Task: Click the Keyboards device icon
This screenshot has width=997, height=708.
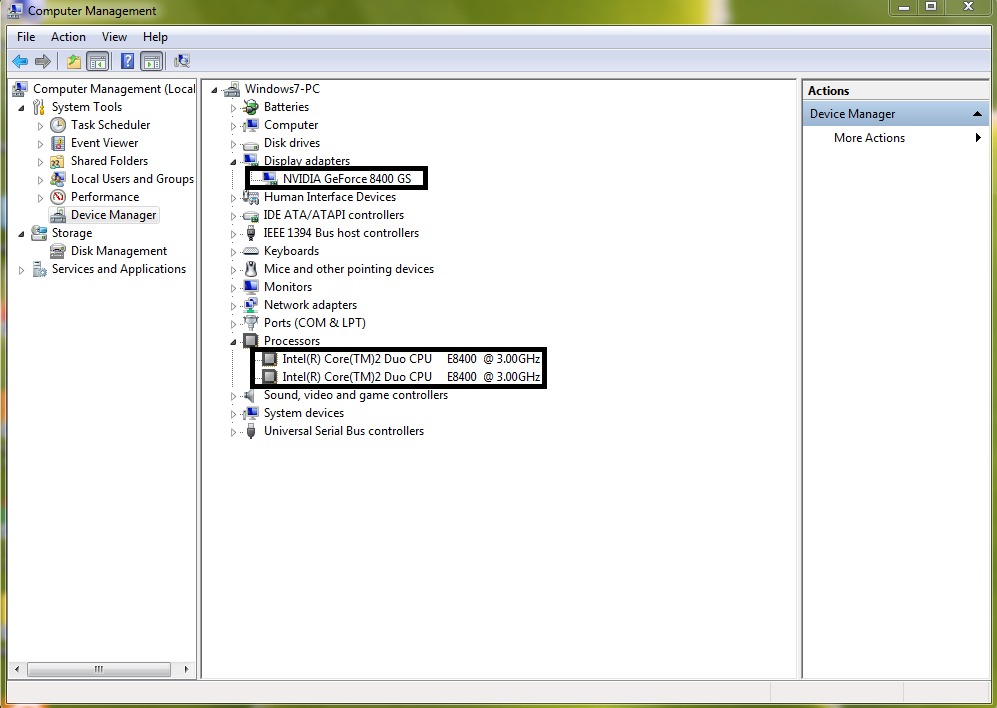Action: (x=251, y=251)
